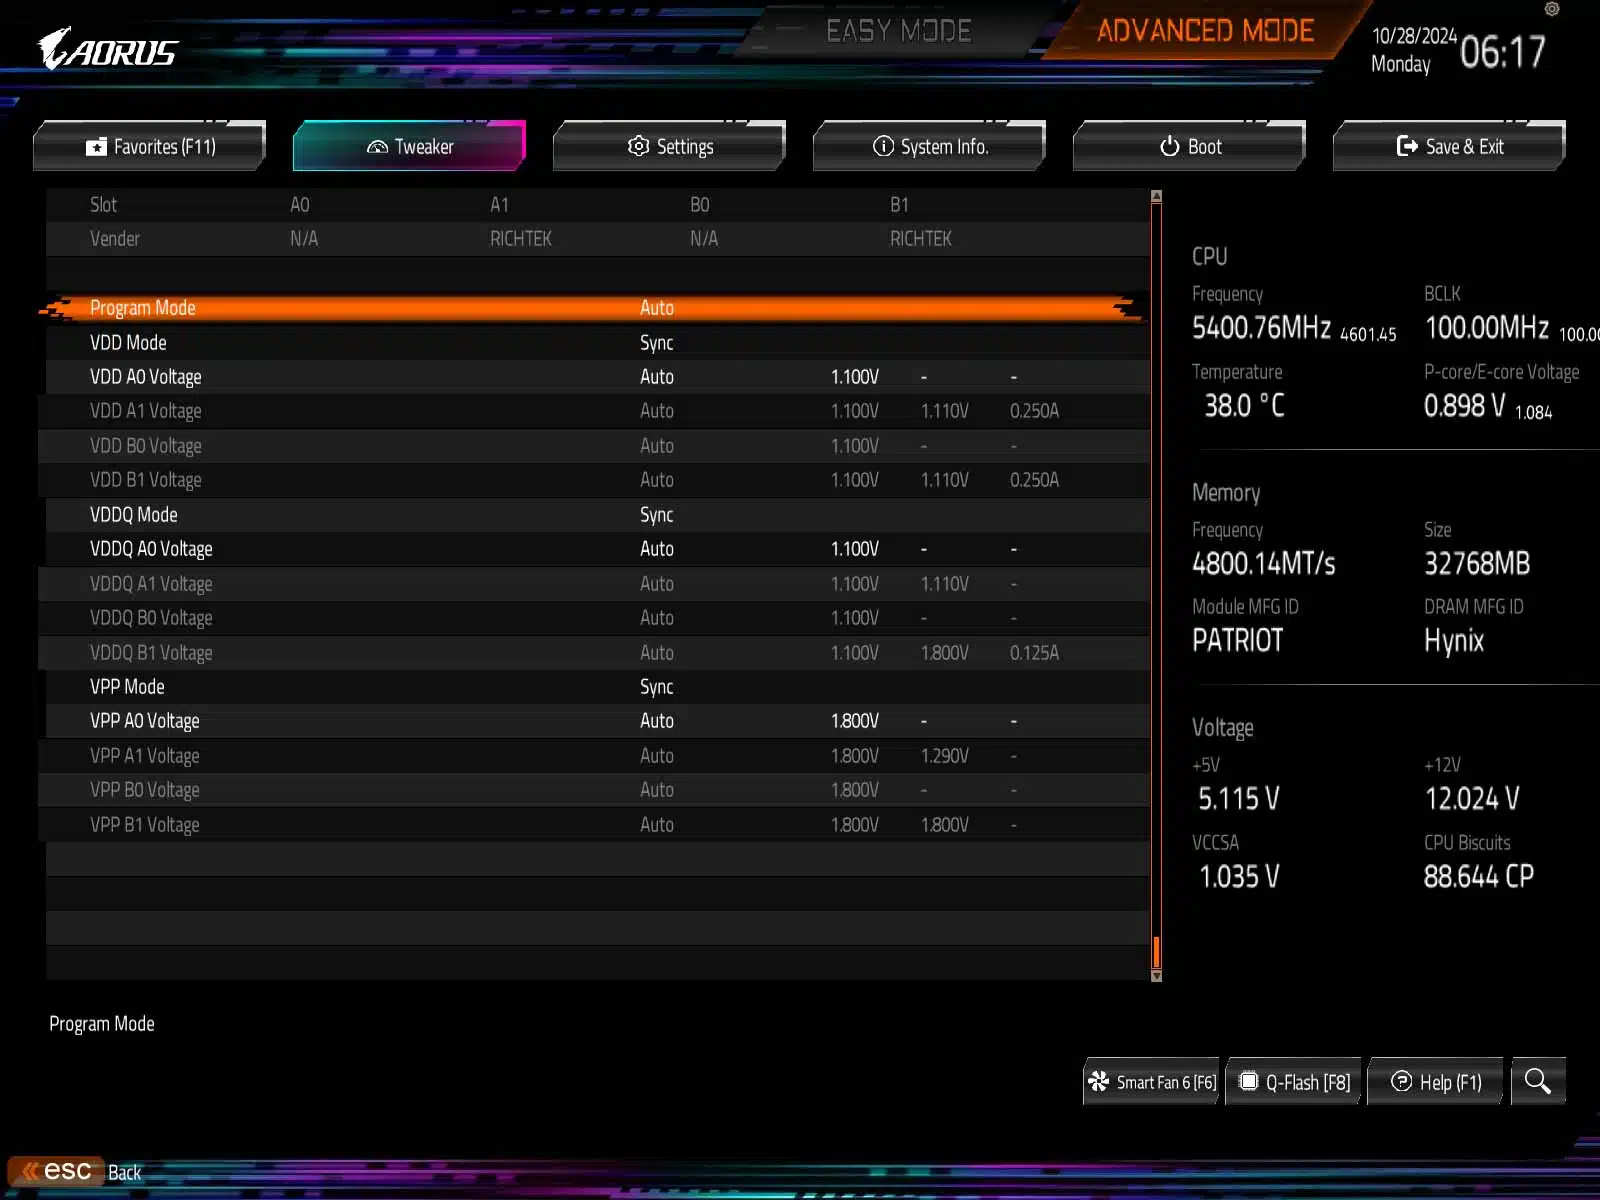Click the 06:17 clock display
Image resolution: width=1600 pixels, height=1200 pixels.
[x=1503, y=52]
